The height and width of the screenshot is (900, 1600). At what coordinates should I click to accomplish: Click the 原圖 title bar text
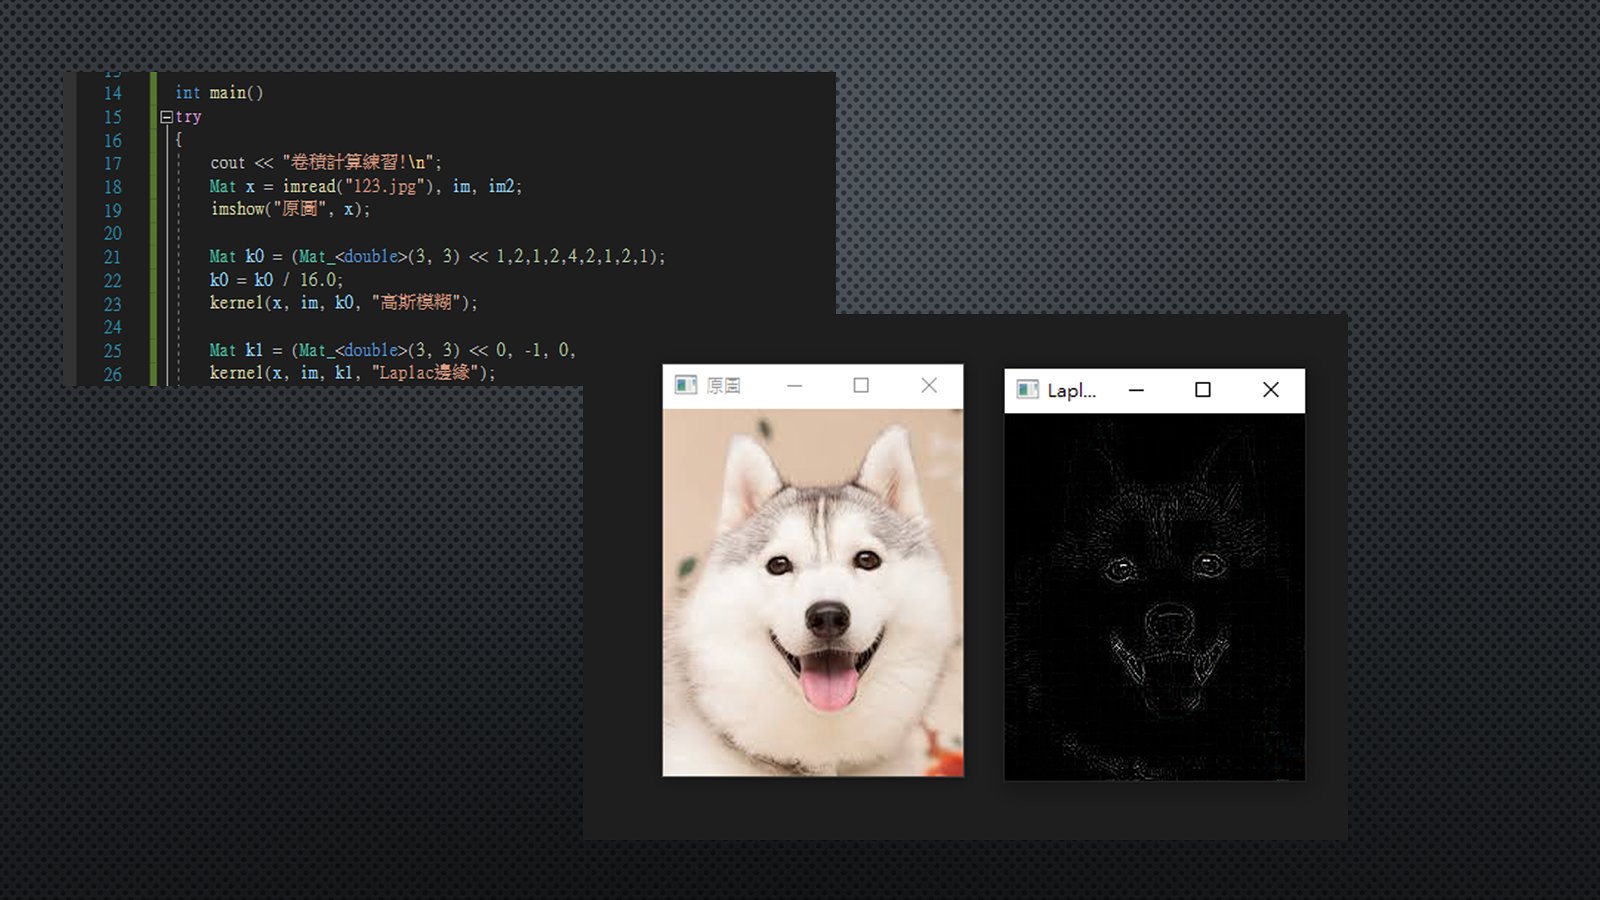pyautogui.click(x=724, y=385)
